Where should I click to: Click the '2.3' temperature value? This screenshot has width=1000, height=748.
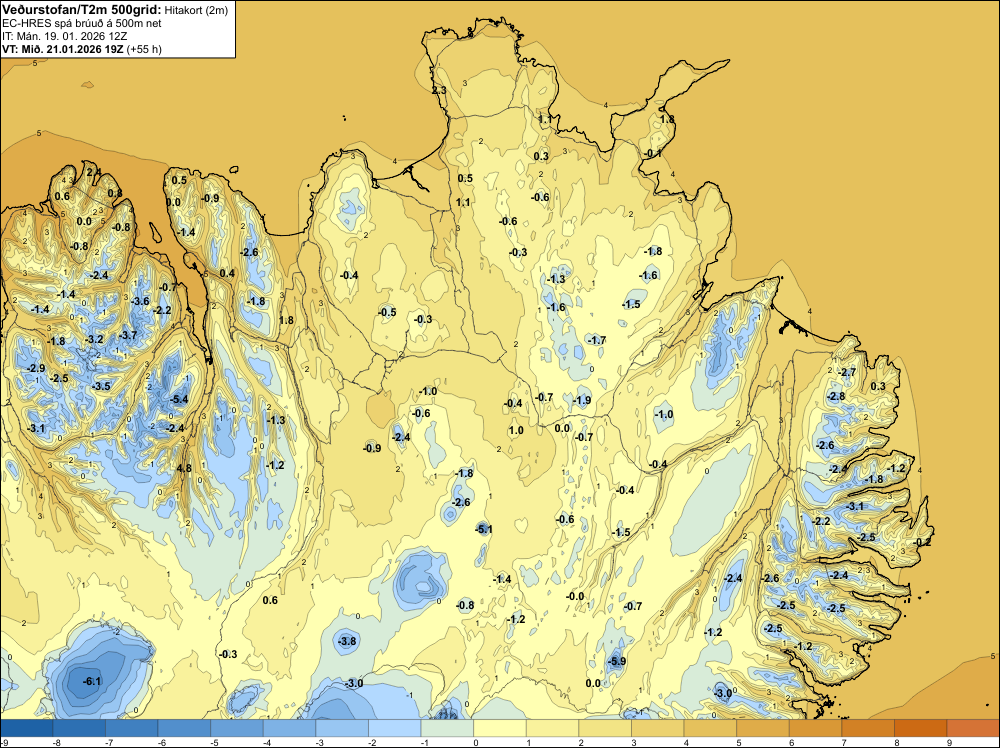[x=439, y=91]
